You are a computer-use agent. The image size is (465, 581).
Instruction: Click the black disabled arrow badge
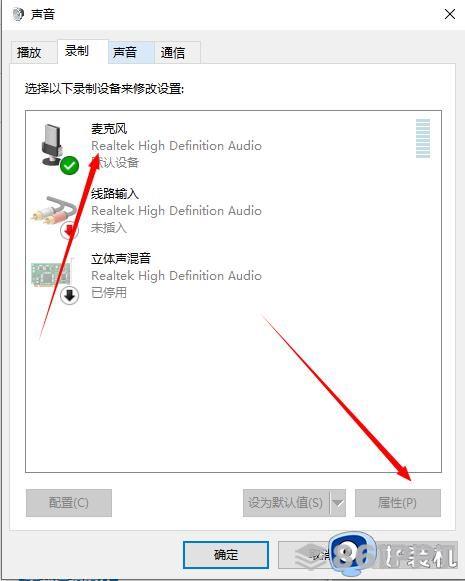70,296
